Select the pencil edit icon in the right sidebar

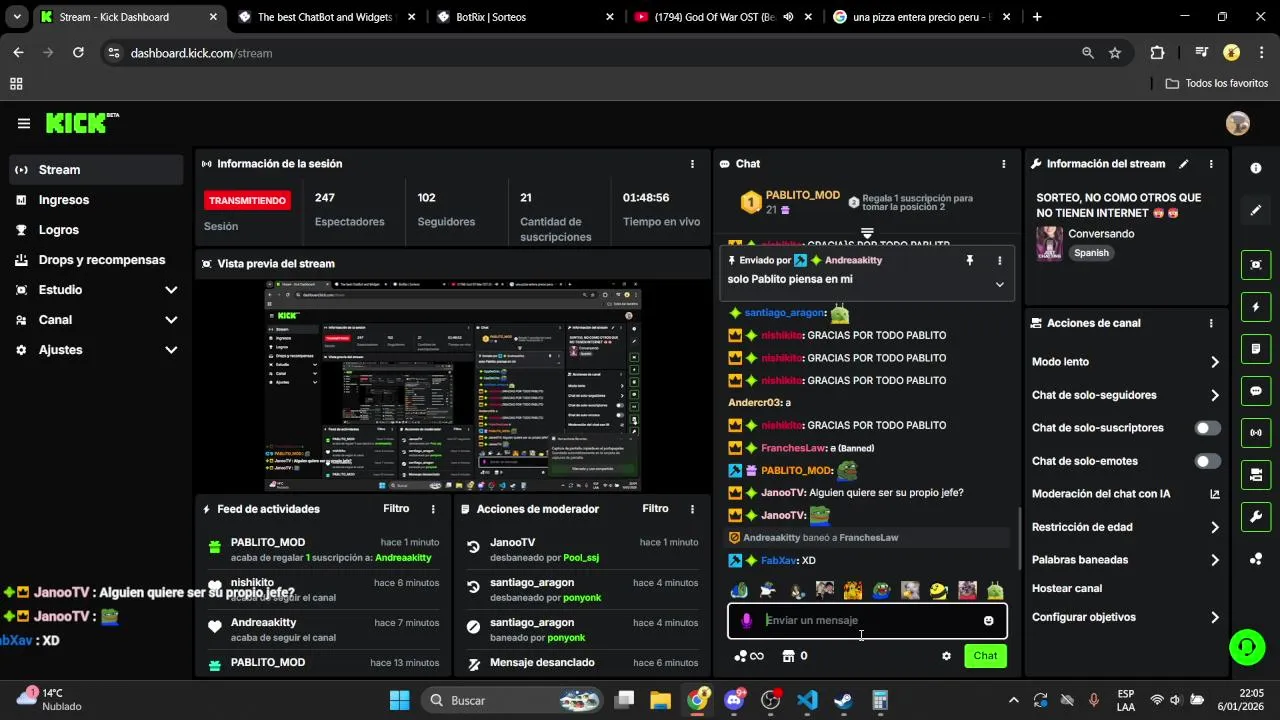tap(1256, 211)
